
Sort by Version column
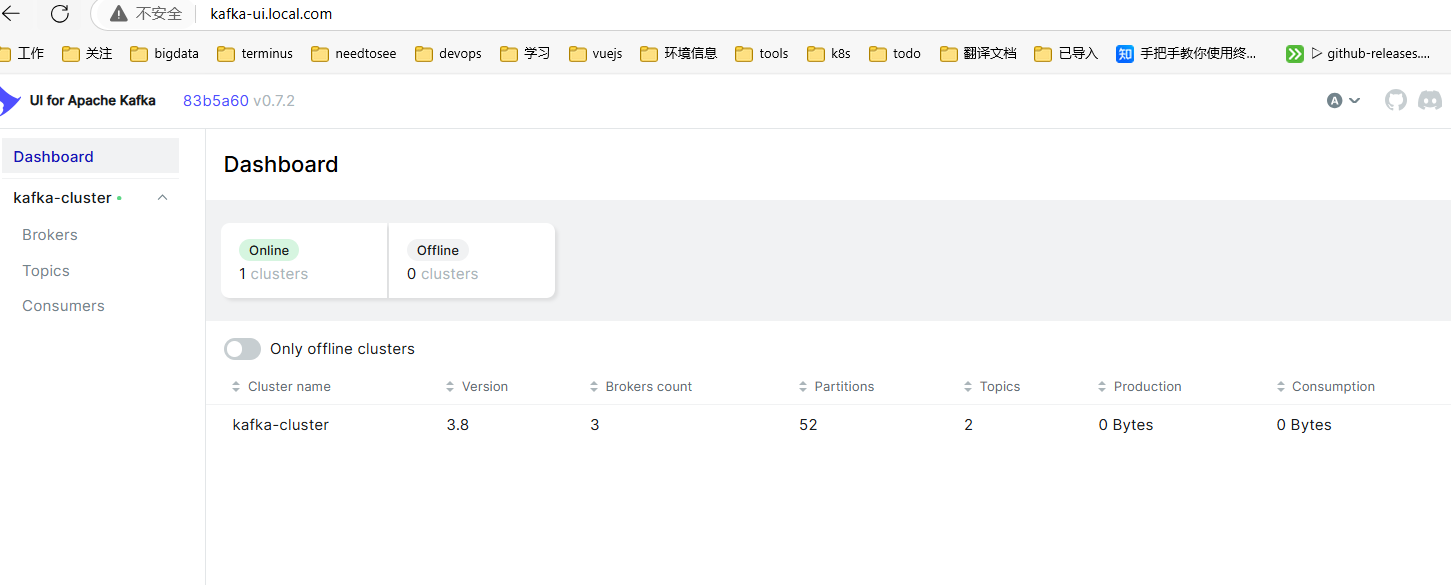[477, 386]
